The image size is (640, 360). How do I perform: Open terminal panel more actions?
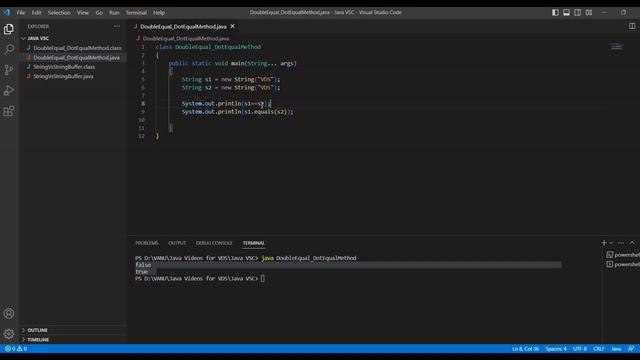(x=621, y=243)
